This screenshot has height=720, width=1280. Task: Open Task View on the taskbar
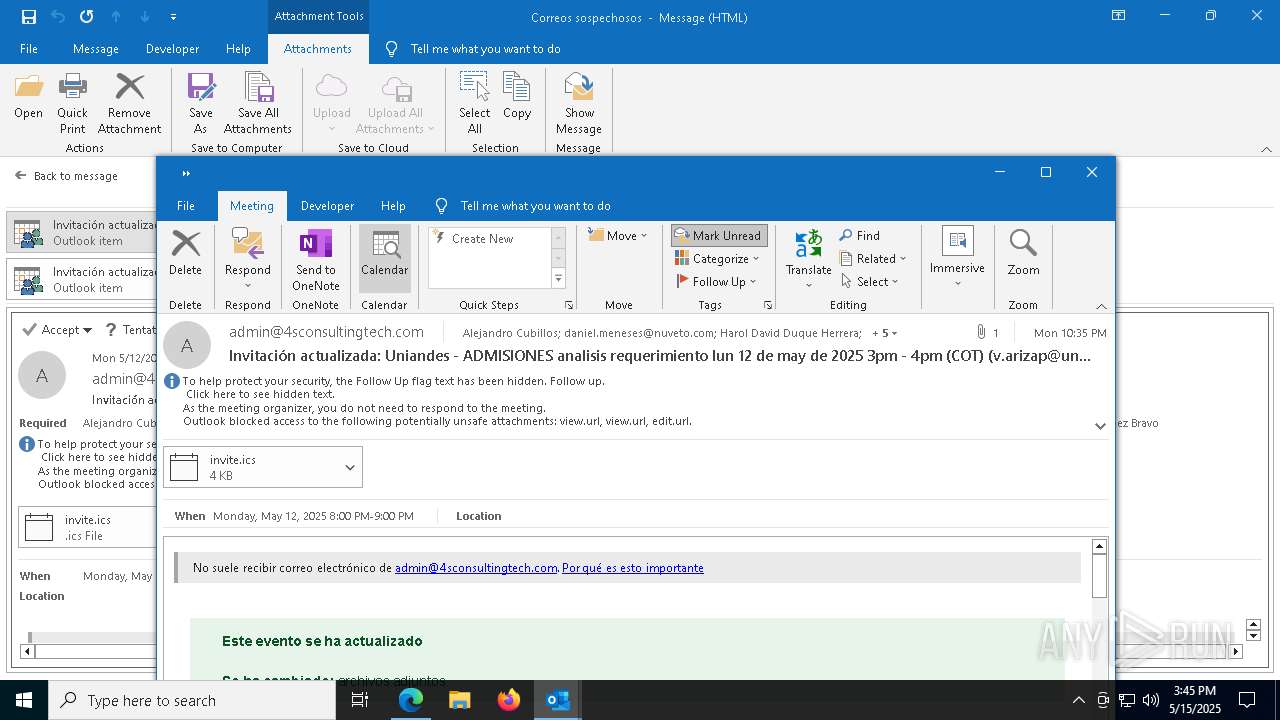coord(360,700)
